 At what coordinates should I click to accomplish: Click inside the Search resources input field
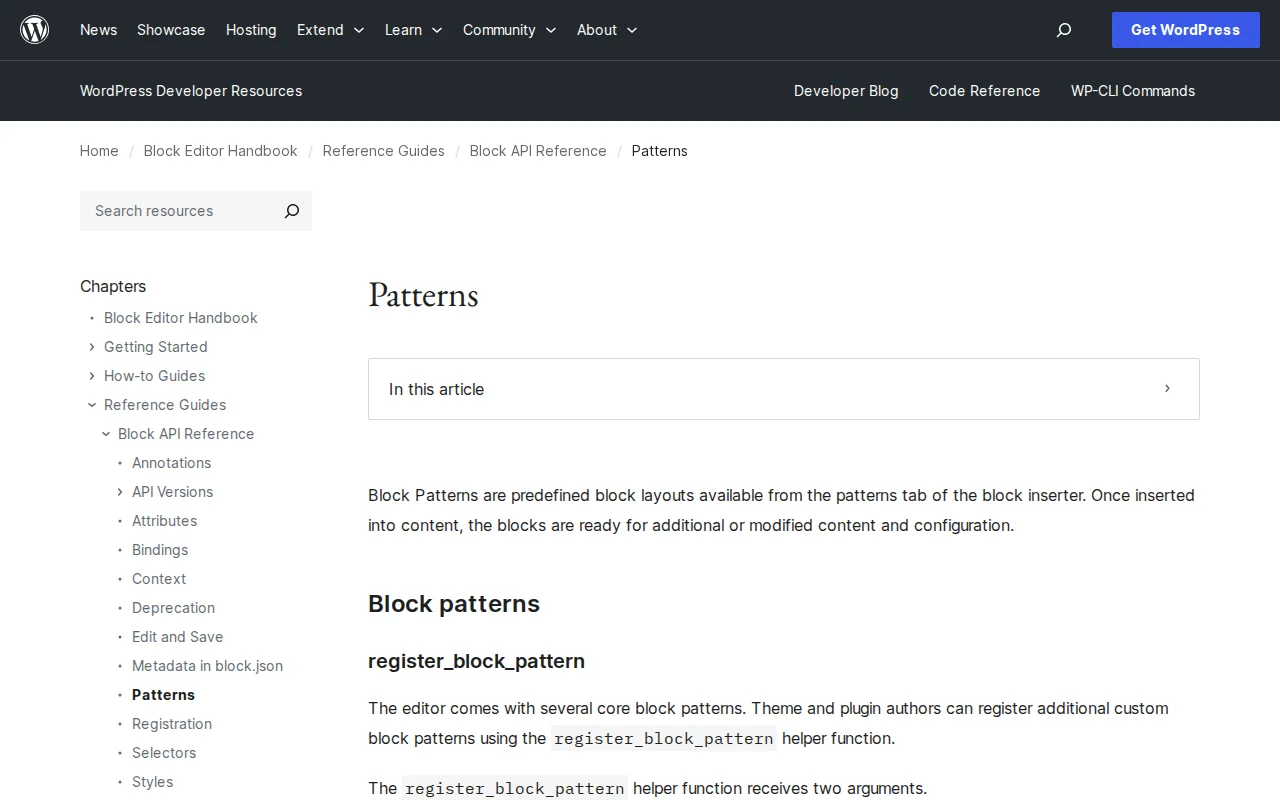coord(170,211)
